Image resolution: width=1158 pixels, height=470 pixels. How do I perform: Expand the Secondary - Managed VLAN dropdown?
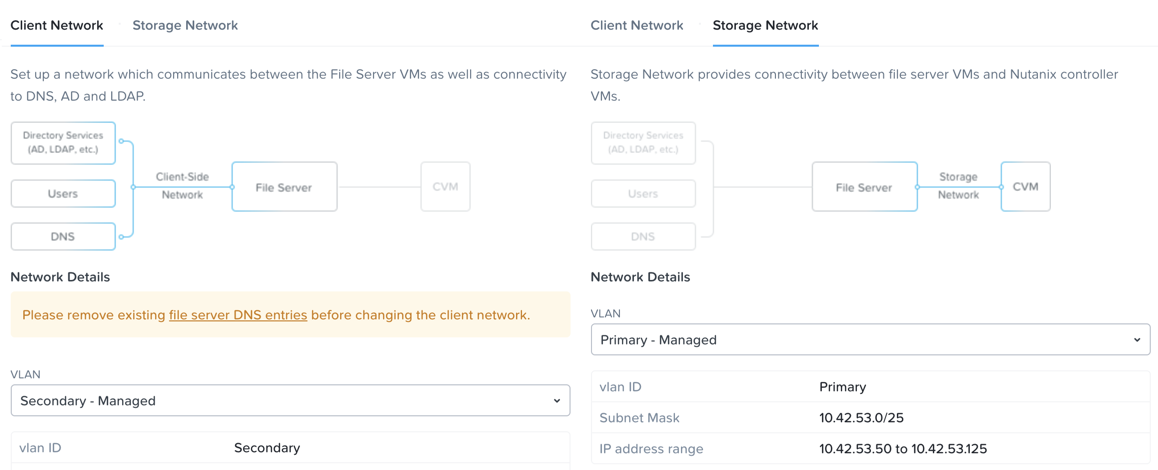[x=290, y=401]
